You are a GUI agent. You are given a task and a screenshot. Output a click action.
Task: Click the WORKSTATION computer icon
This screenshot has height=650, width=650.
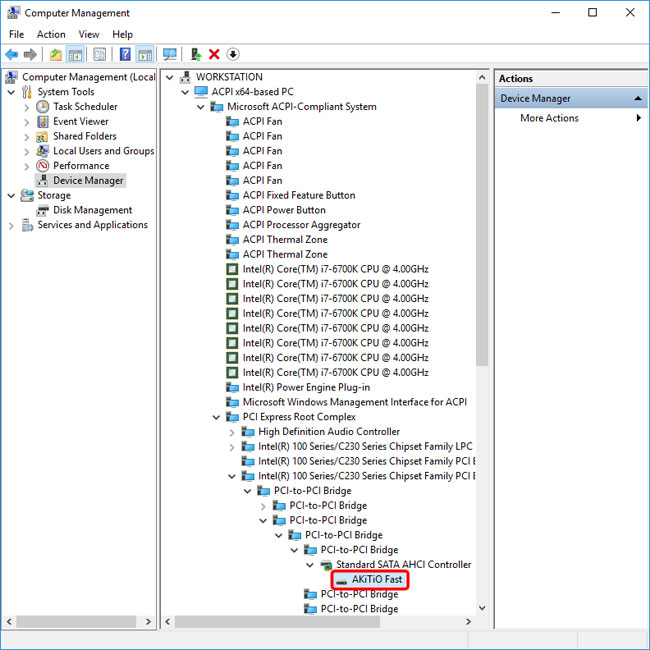click(185, 77)
